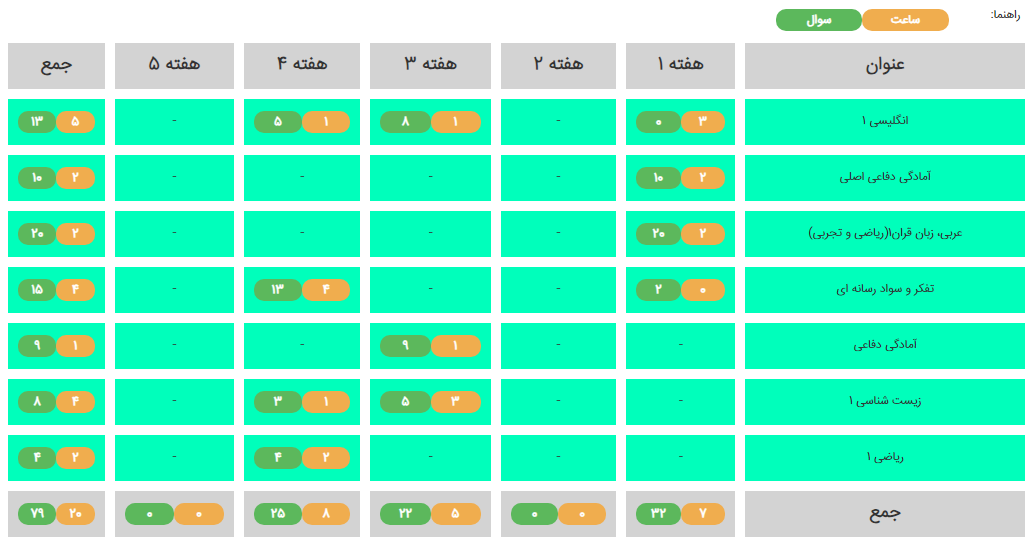Click the green 9-questions badge in آمادگی دفاعی, week 3

point(406,346)
